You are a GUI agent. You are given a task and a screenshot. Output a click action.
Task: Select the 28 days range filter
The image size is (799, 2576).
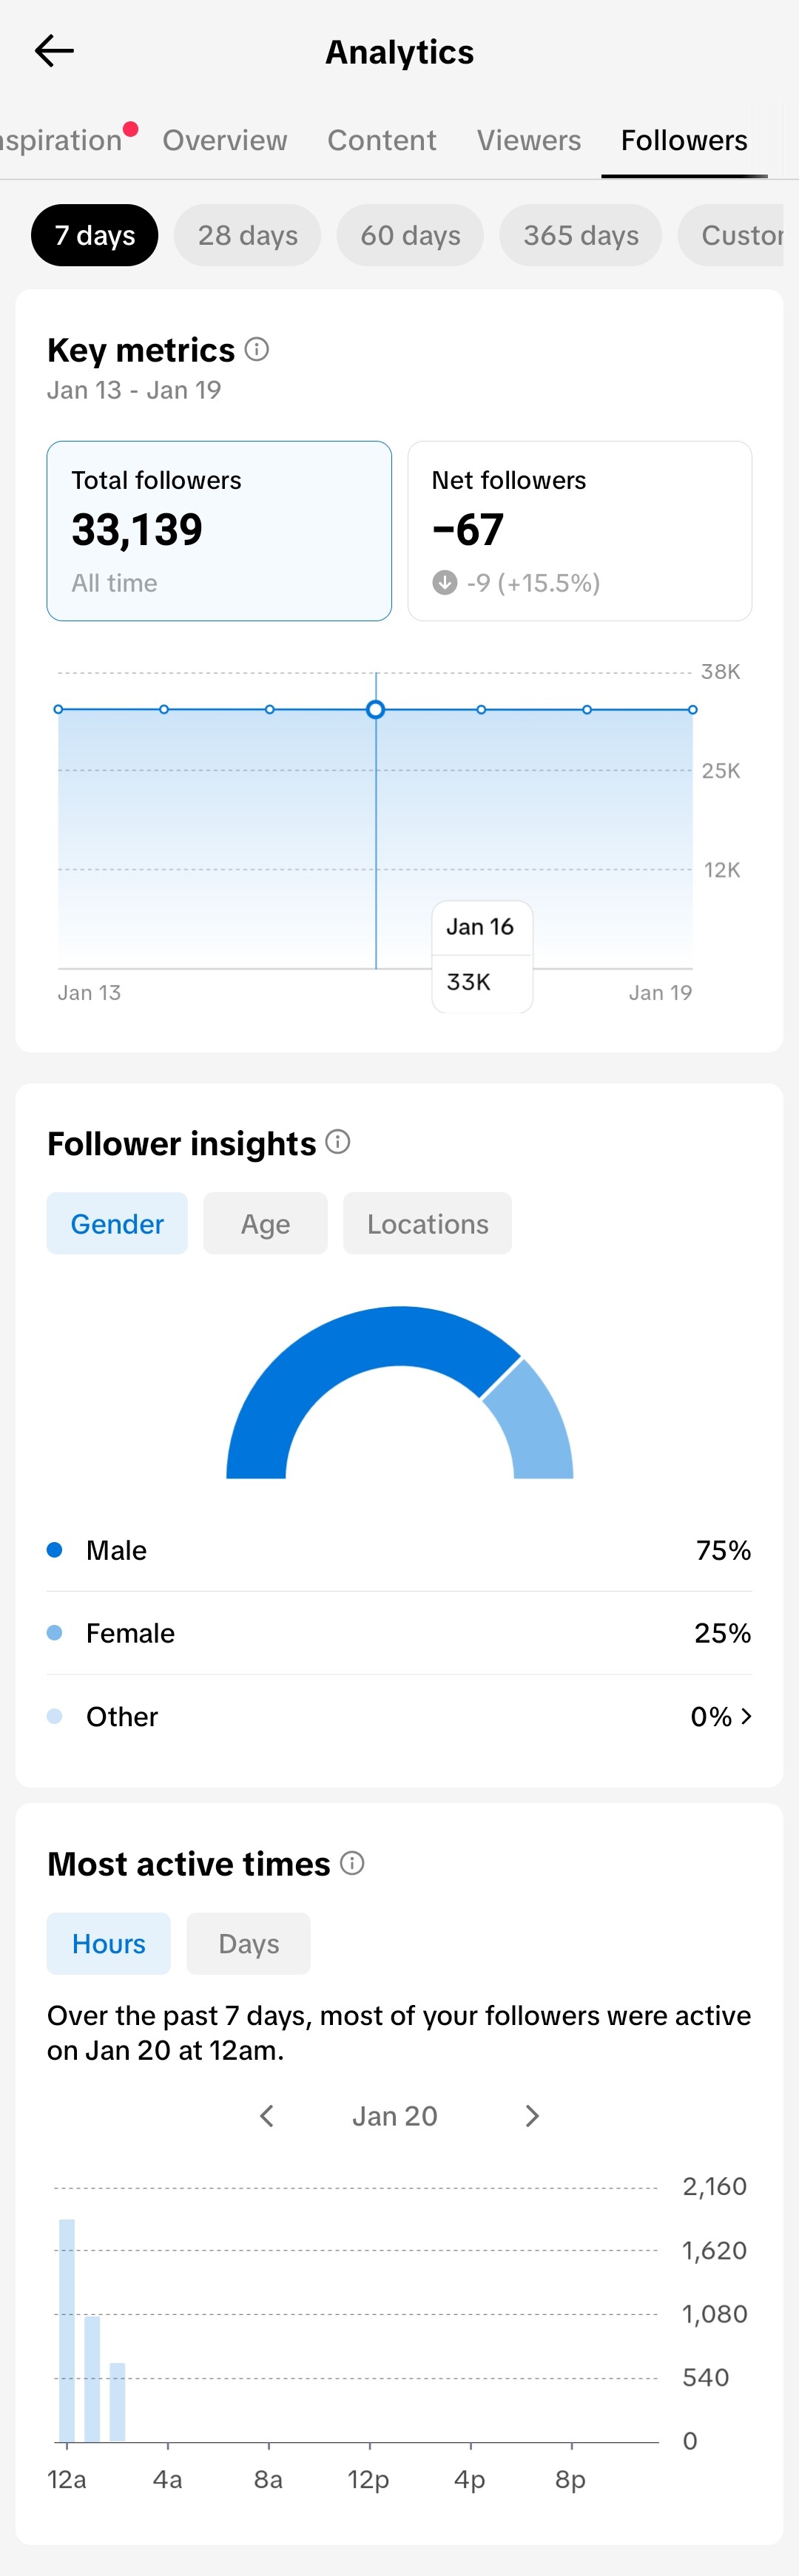(x=247, y=235)
